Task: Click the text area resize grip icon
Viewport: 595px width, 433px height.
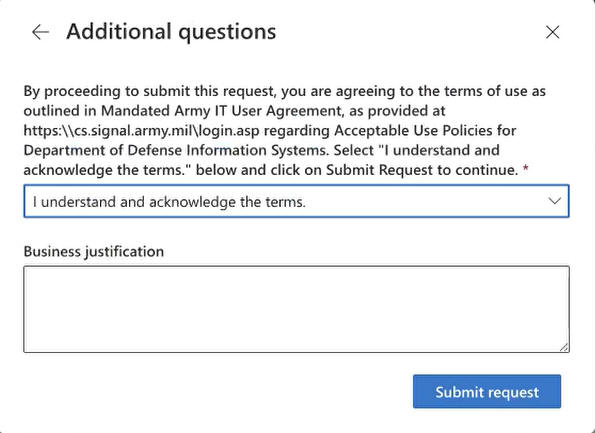Action: coord(564,347)
